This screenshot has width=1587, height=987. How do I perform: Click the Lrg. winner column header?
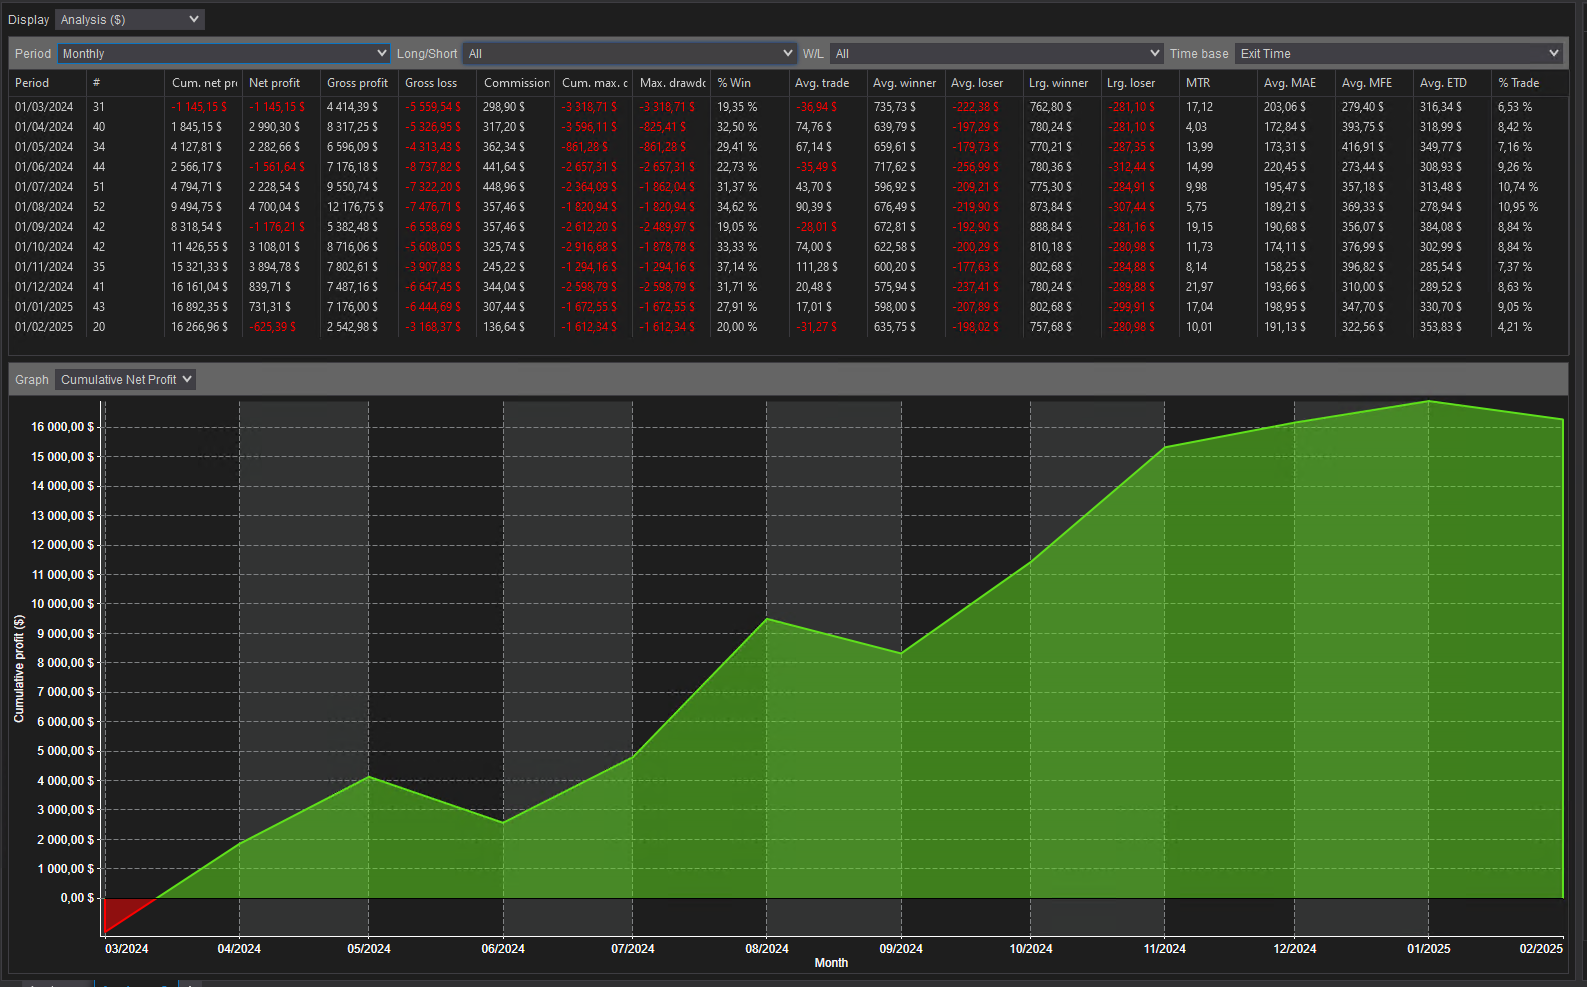[1062, 83]
